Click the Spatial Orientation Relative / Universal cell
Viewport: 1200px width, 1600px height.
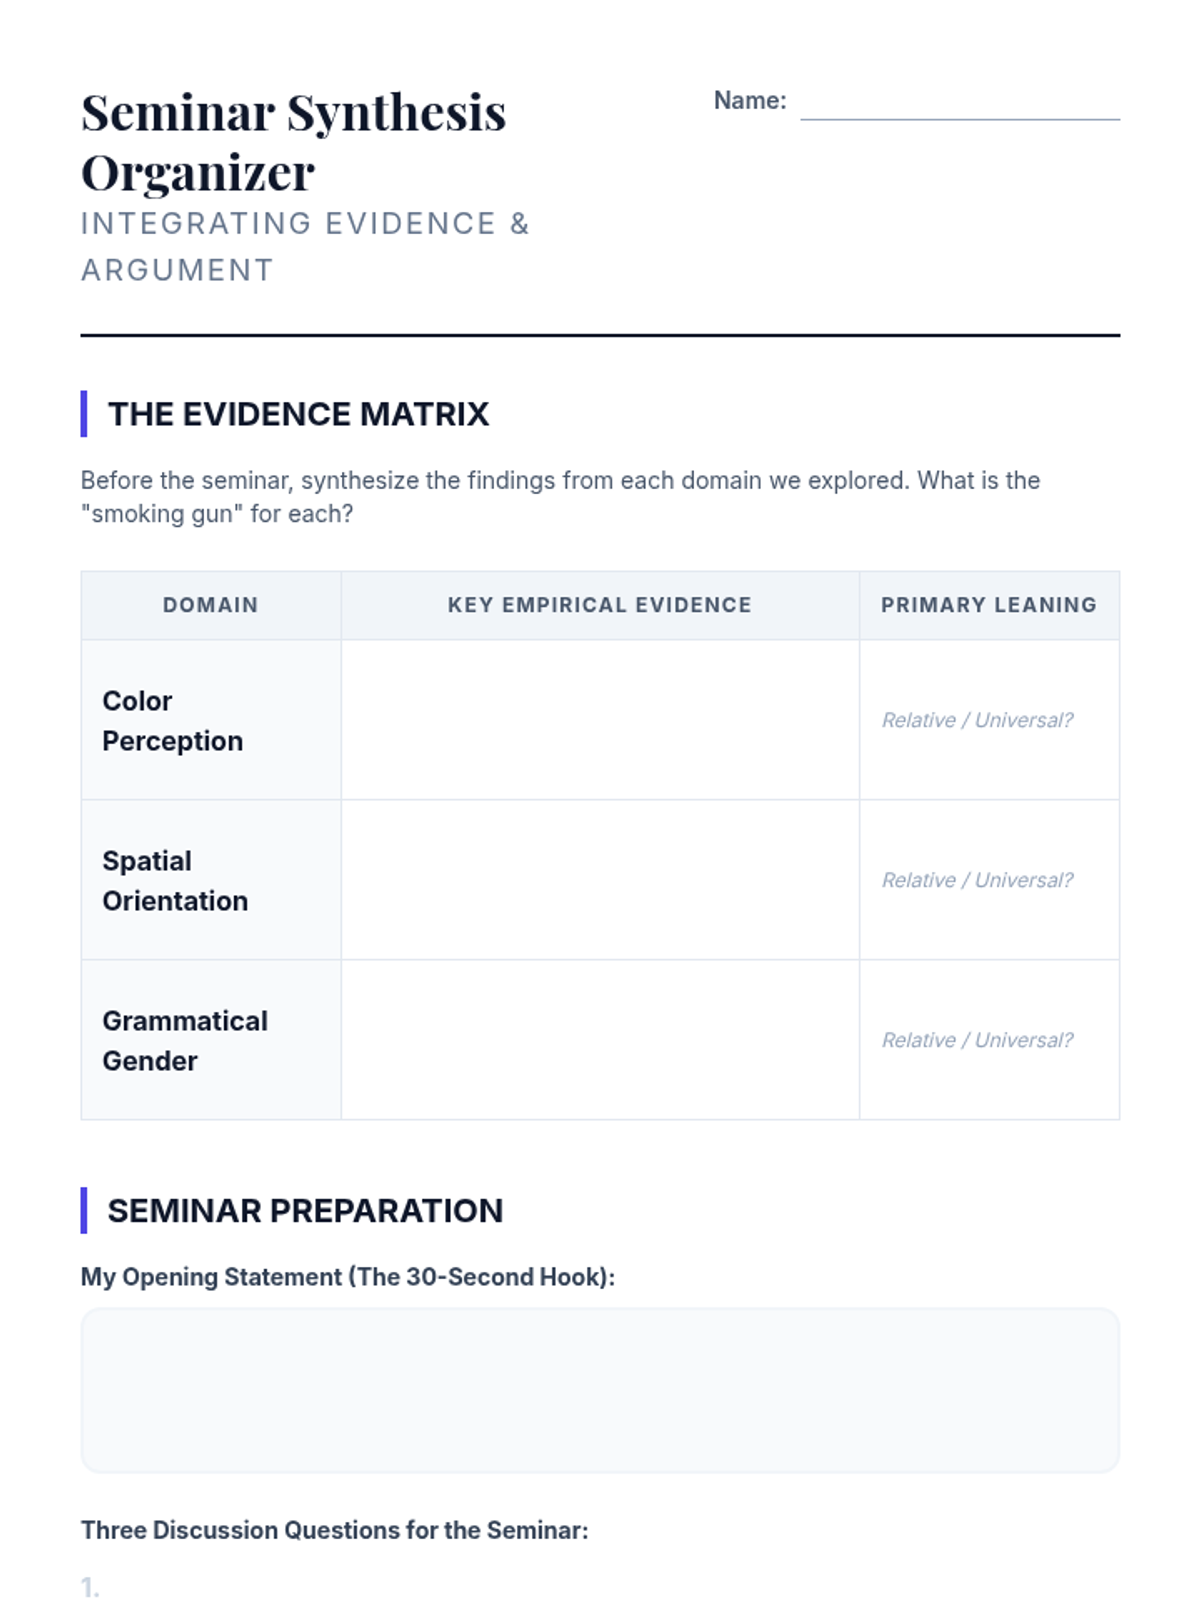[977, 880]
